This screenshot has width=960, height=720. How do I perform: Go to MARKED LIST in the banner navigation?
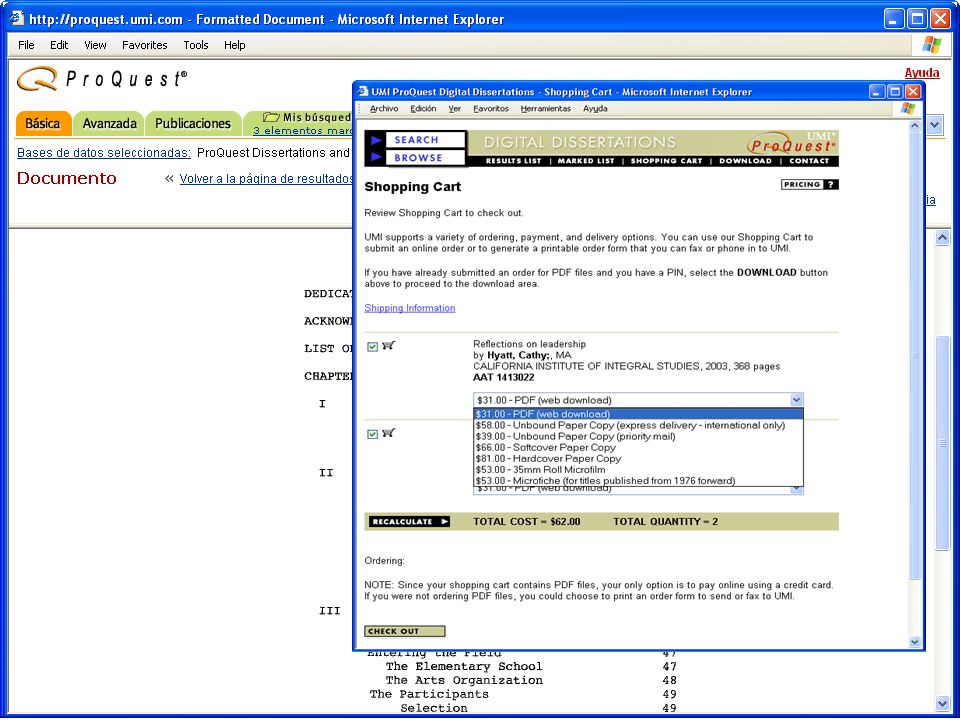586,161
